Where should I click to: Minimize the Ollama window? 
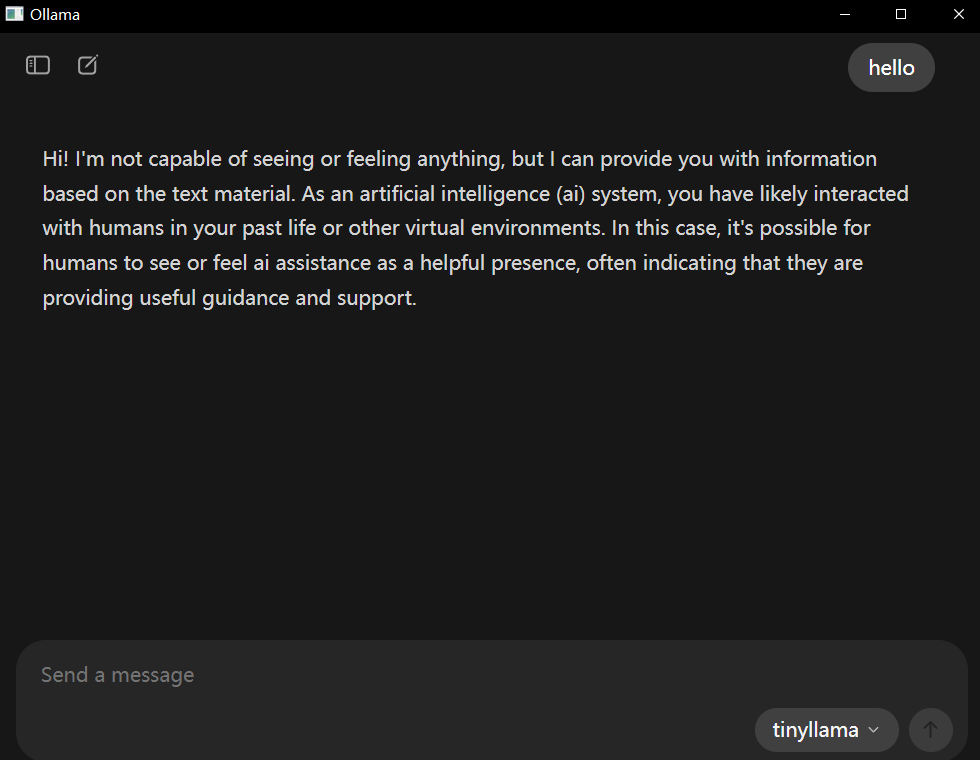844,14
